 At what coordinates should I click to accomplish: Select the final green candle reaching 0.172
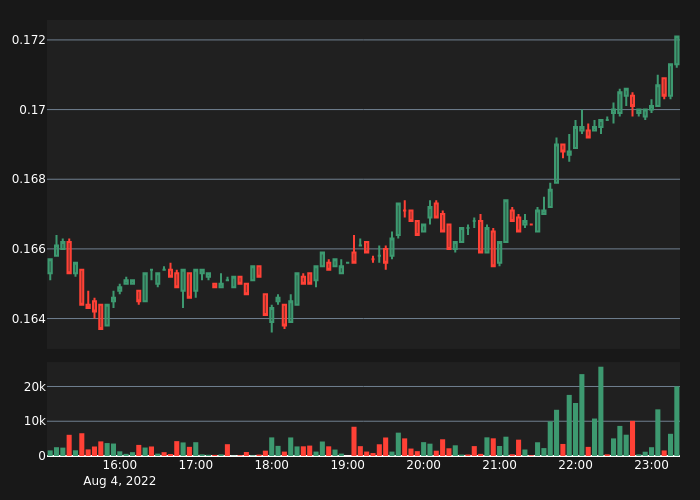[677, 51]
